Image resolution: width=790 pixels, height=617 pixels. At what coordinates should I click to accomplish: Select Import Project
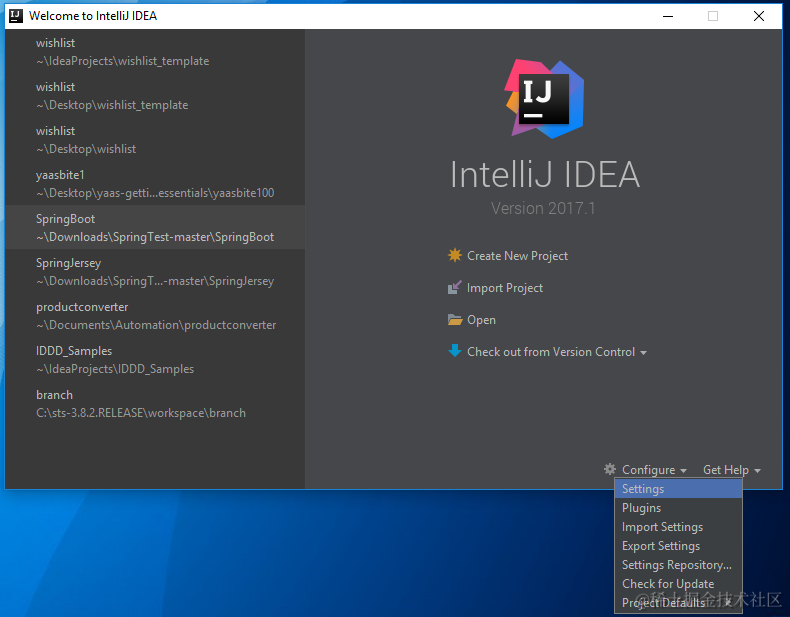504,288
